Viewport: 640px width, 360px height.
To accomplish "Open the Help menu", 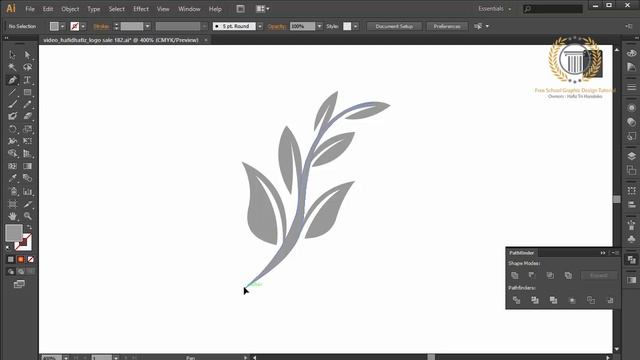I will 215,9.
